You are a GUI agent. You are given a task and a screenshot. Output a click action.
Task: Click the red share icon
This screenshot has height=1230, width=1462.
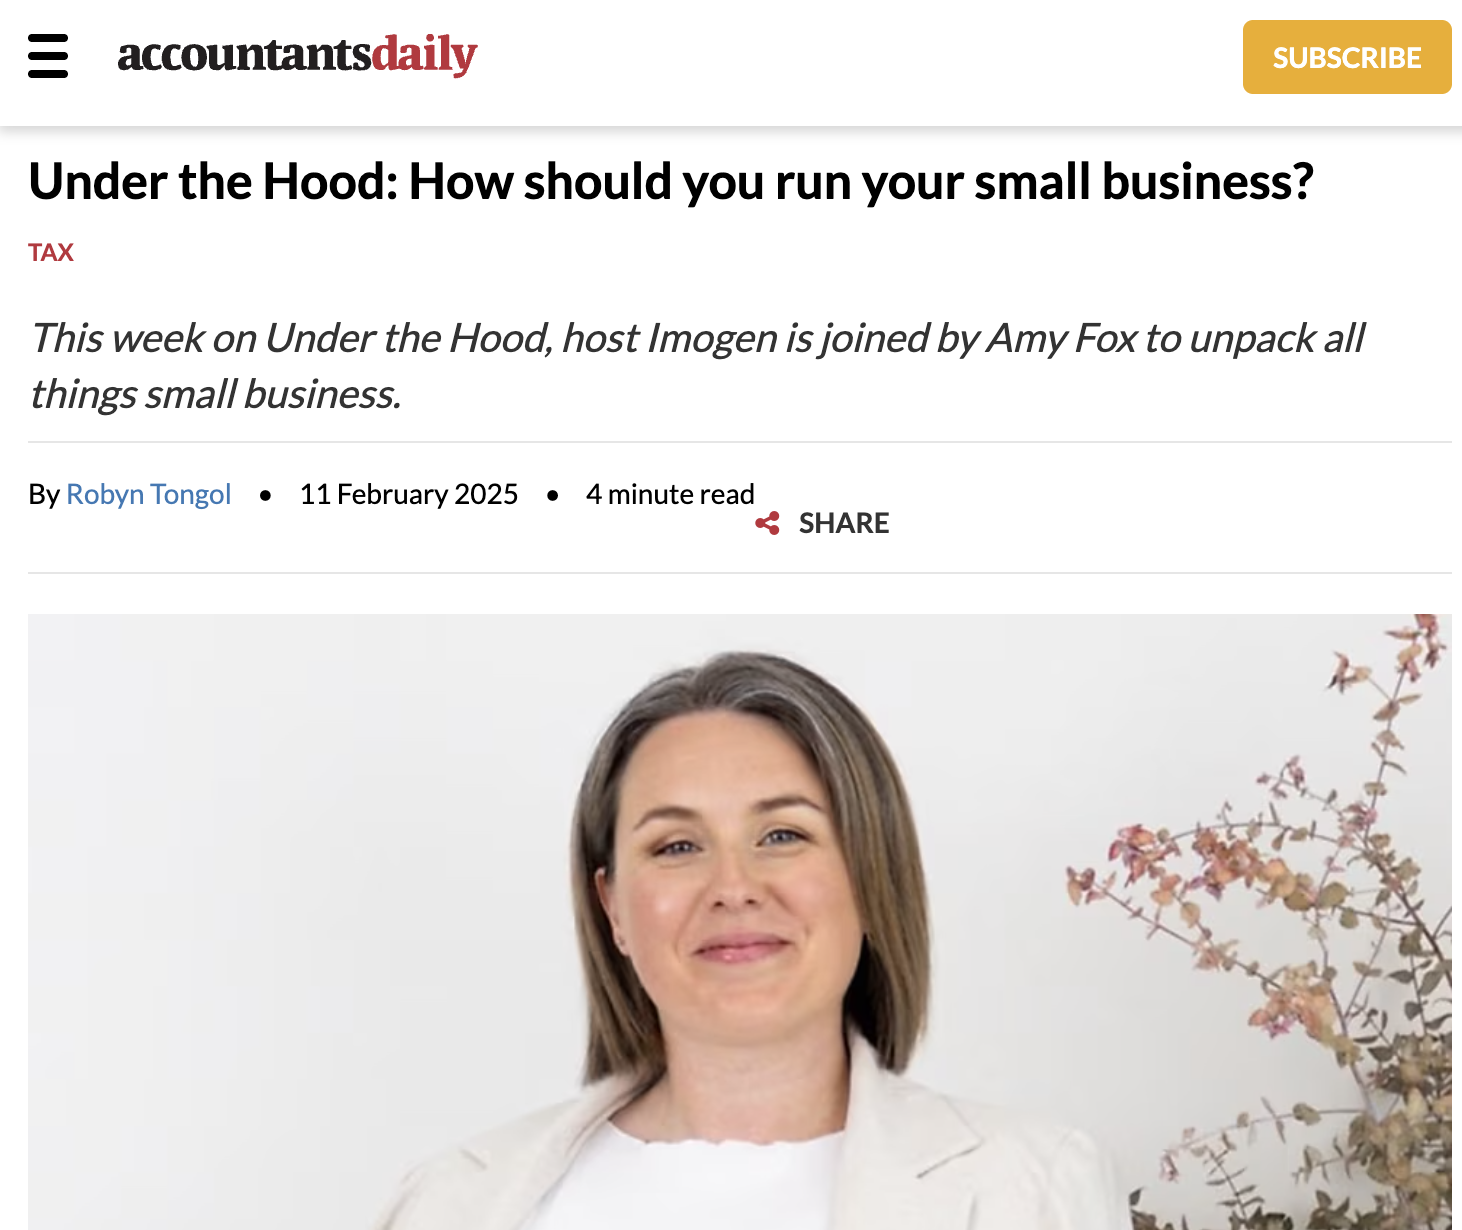[x=767, y=523]
